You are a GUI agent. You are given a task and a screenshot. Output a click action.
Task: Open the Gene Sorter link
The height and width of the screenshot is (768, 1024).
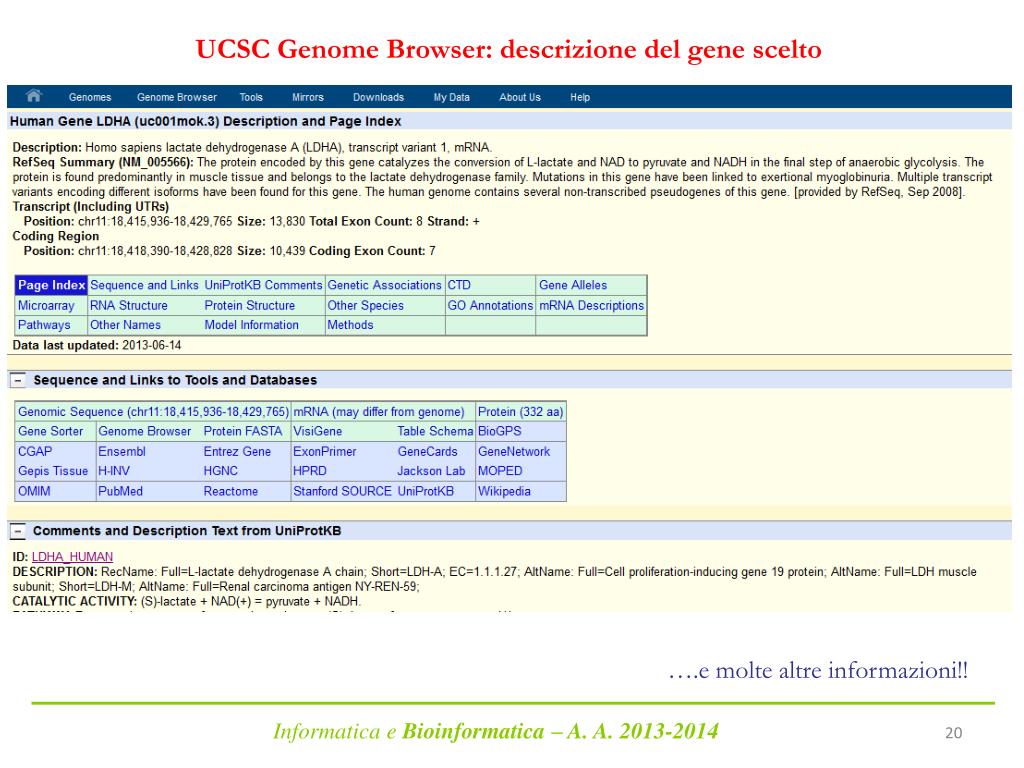[x=50, y=432]
